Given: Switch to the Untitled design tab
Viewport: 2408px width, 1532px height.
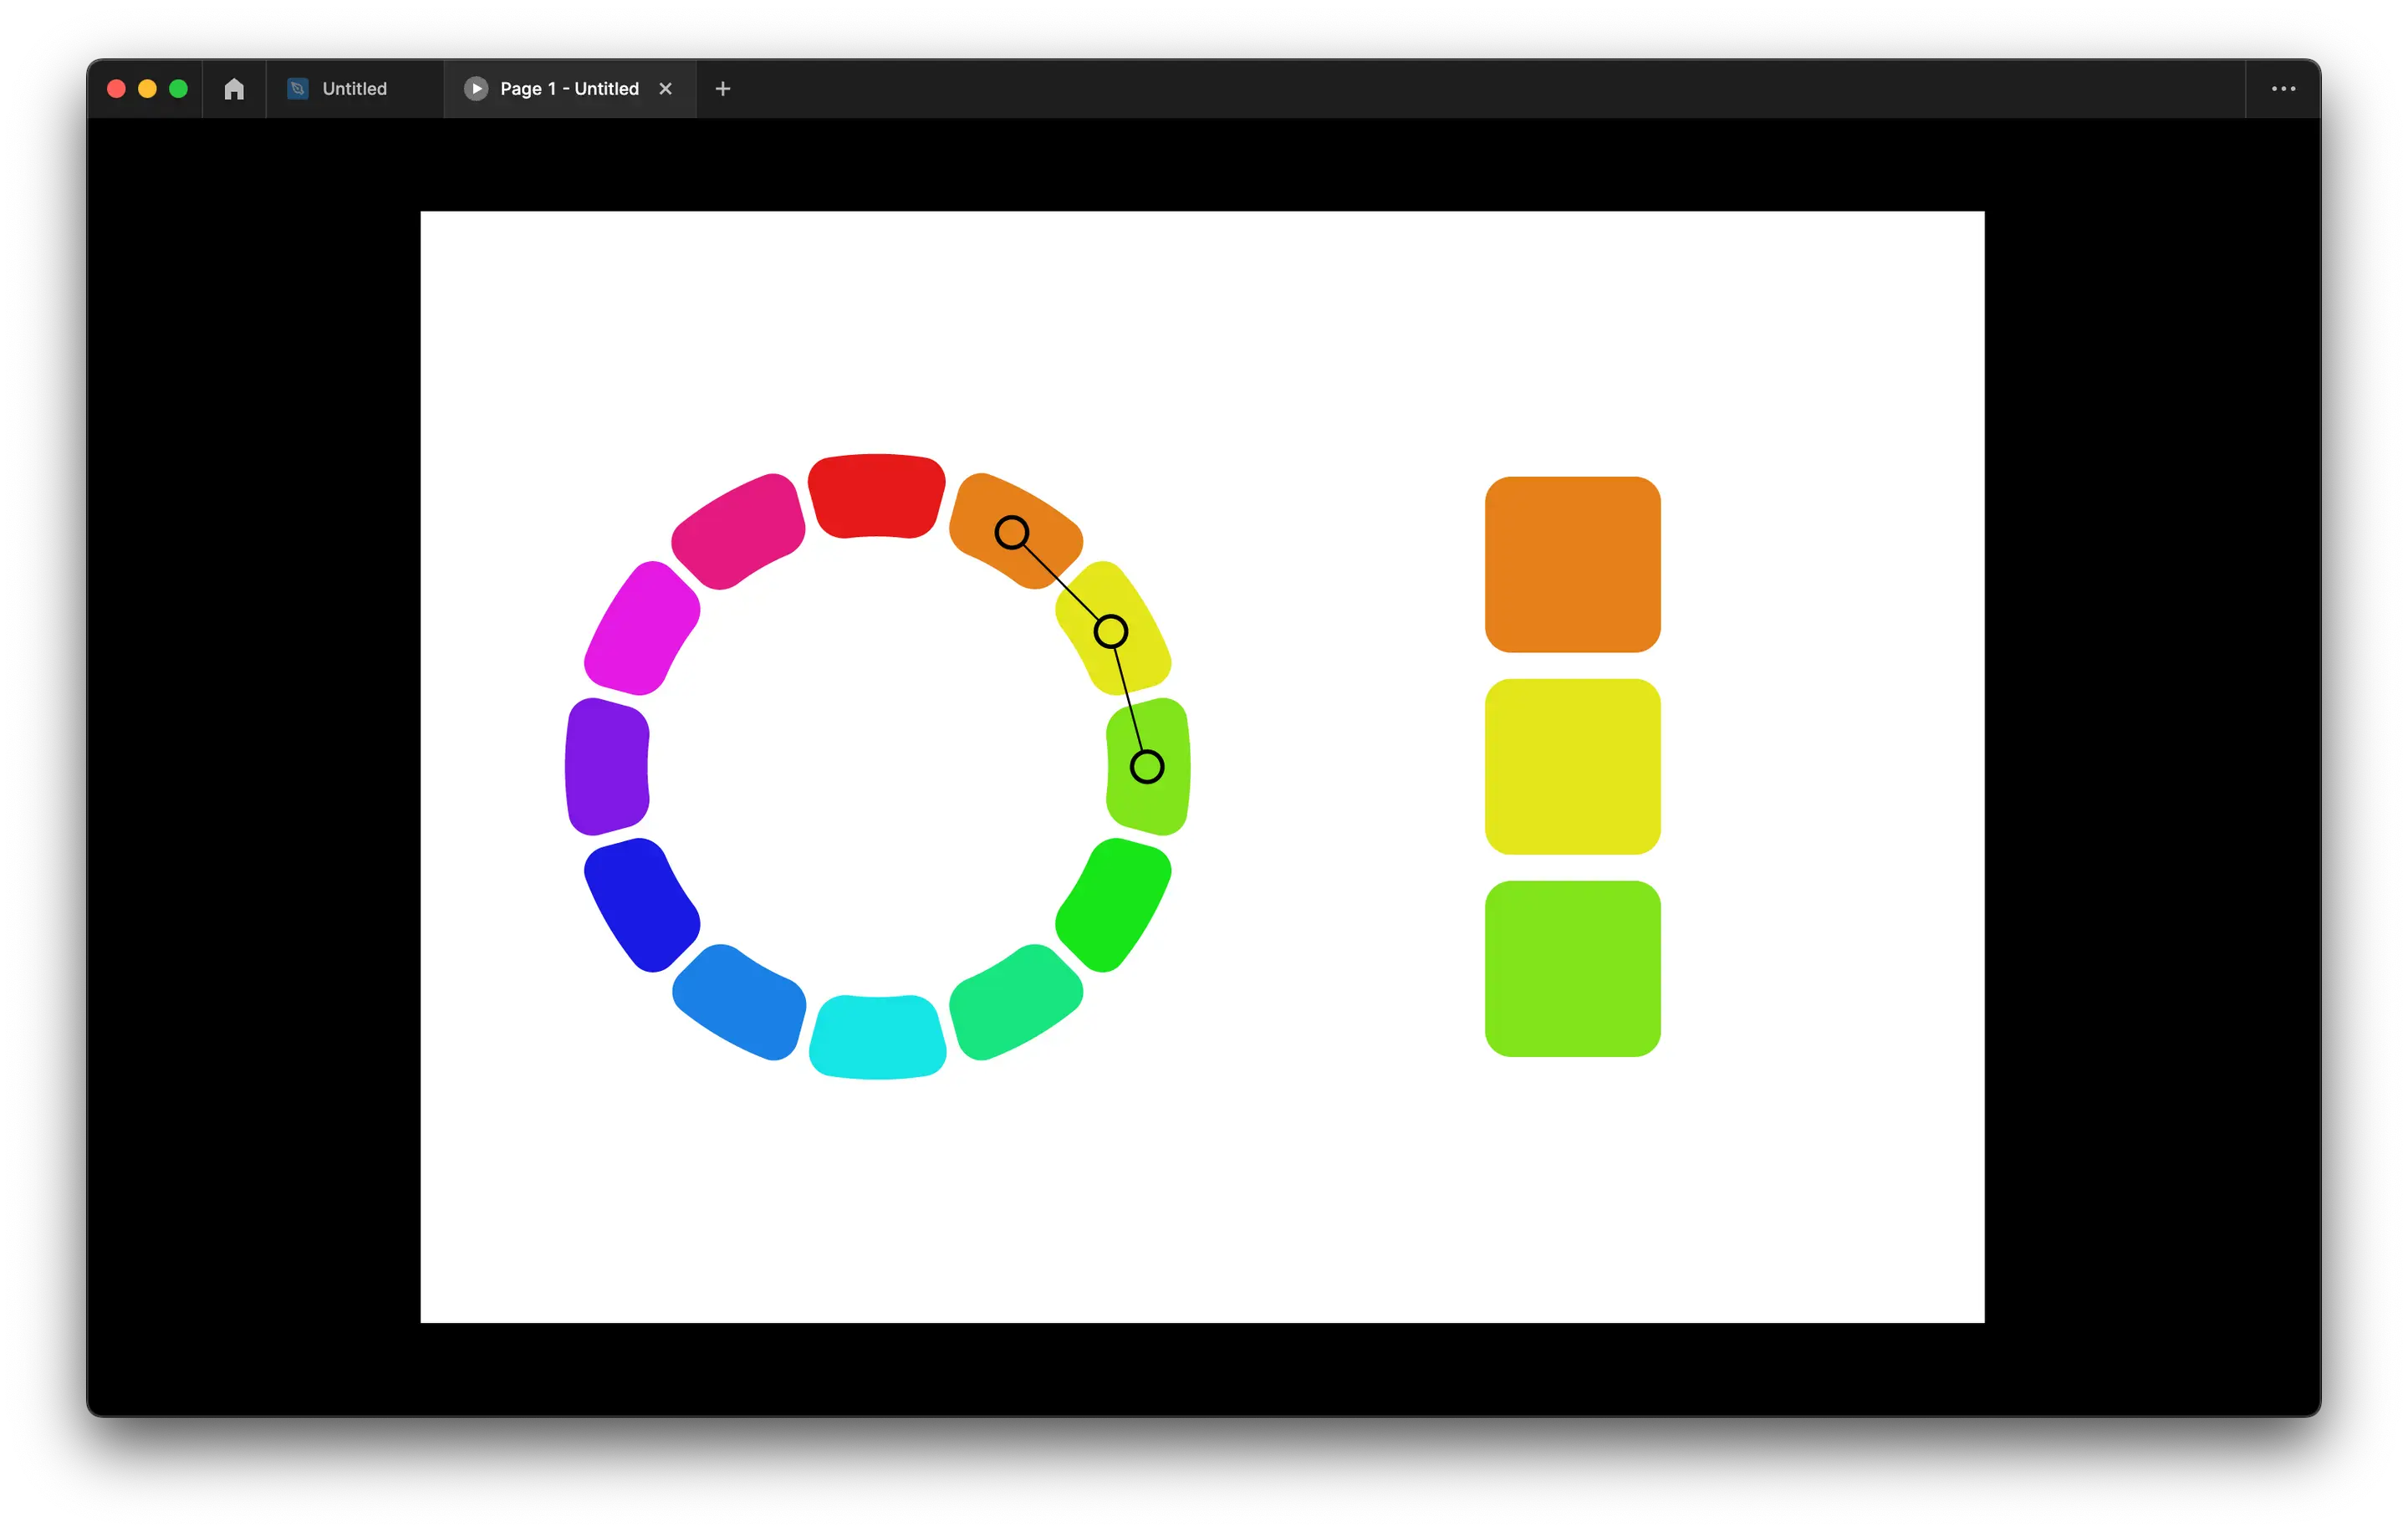Looking at the screenshot, I should [x=354, y=89].
